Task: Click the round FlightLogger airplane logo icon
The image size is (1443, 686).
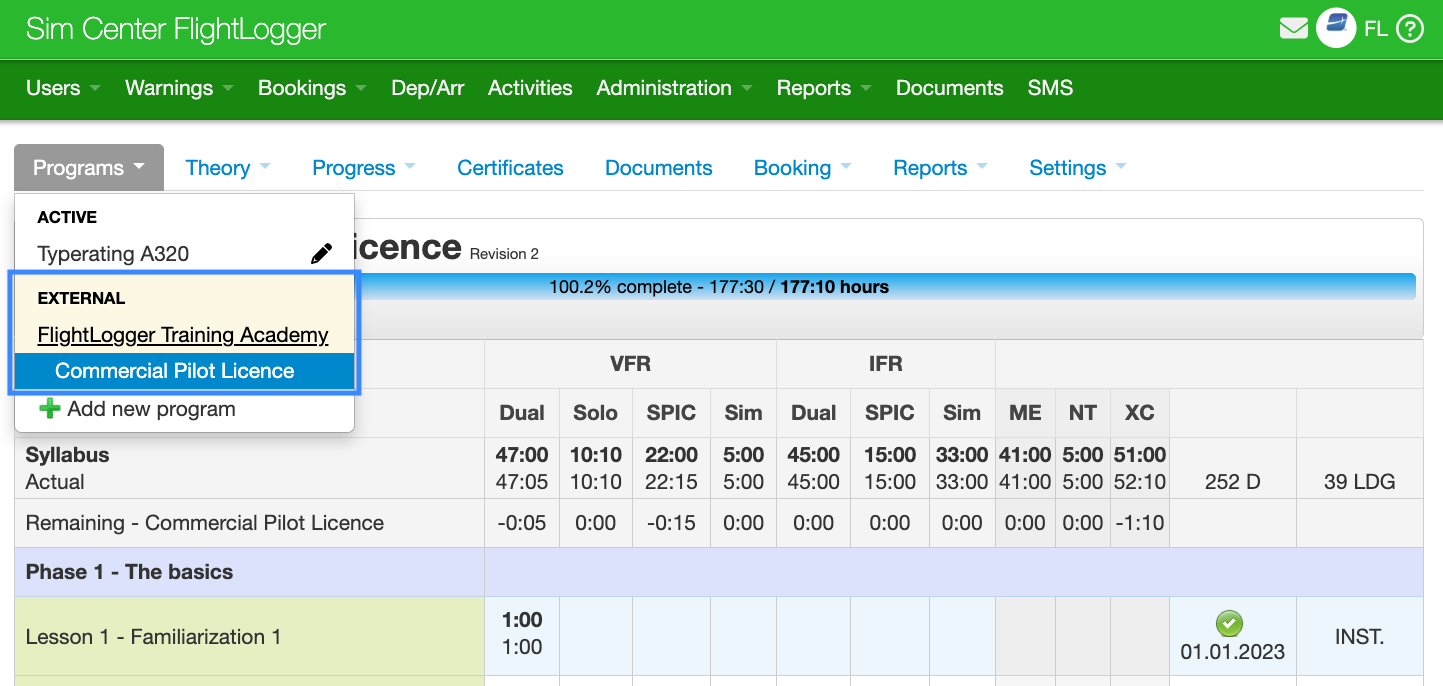Action: pos(1335,27)
